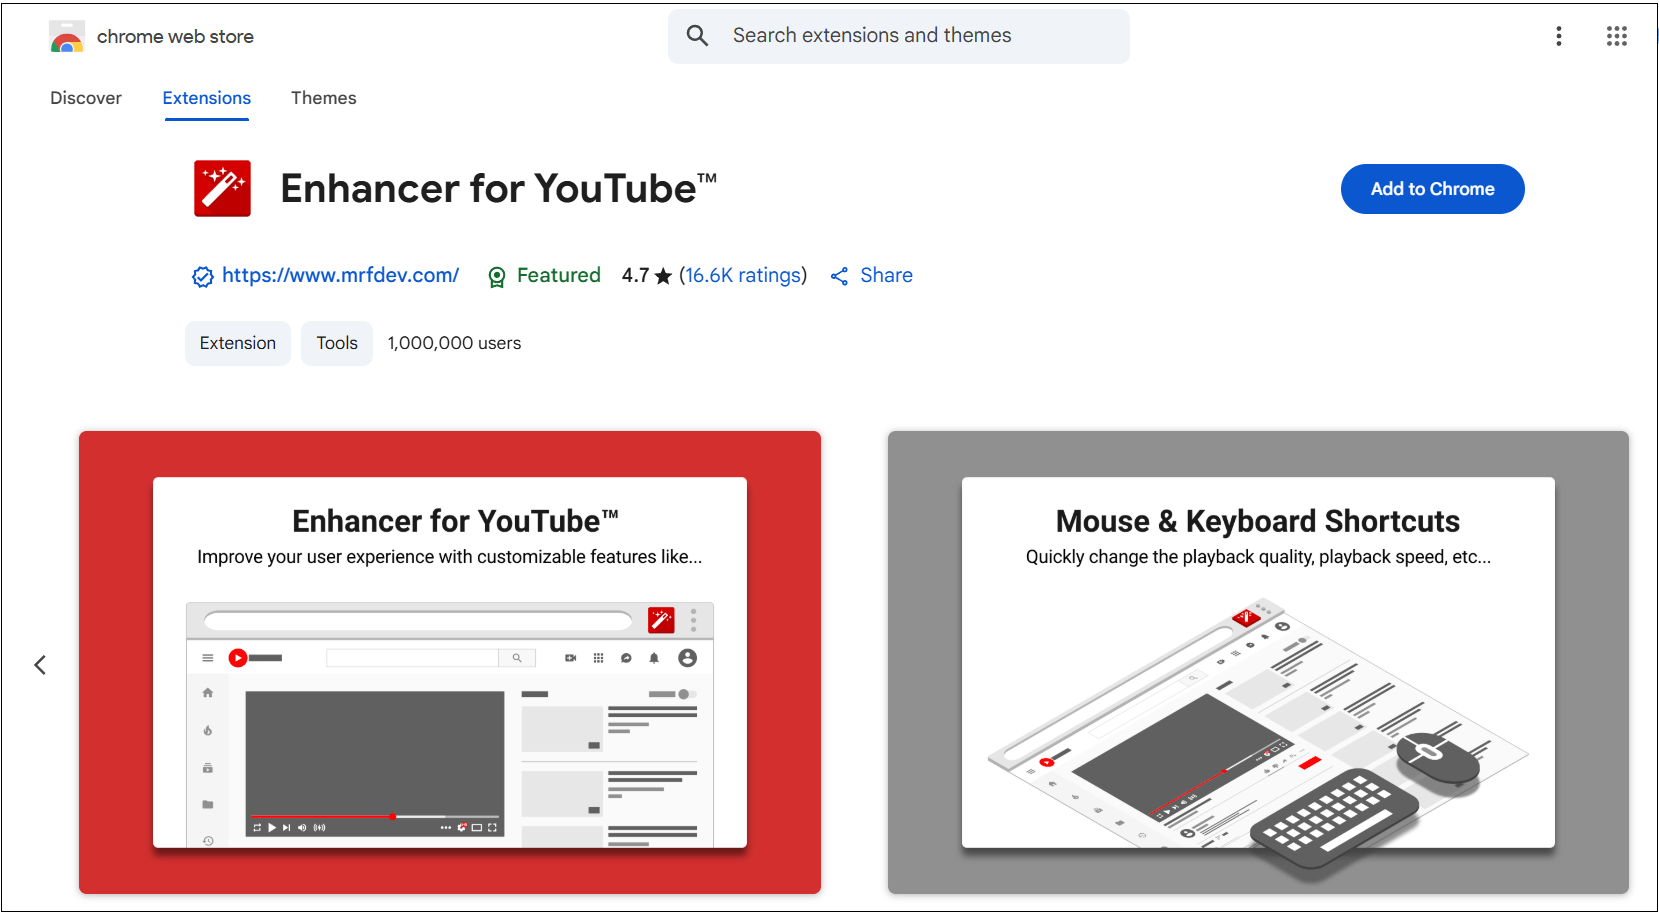Click the share icon beside Share
Viewport: 1659px width, 913px height.
coord(839,276)
